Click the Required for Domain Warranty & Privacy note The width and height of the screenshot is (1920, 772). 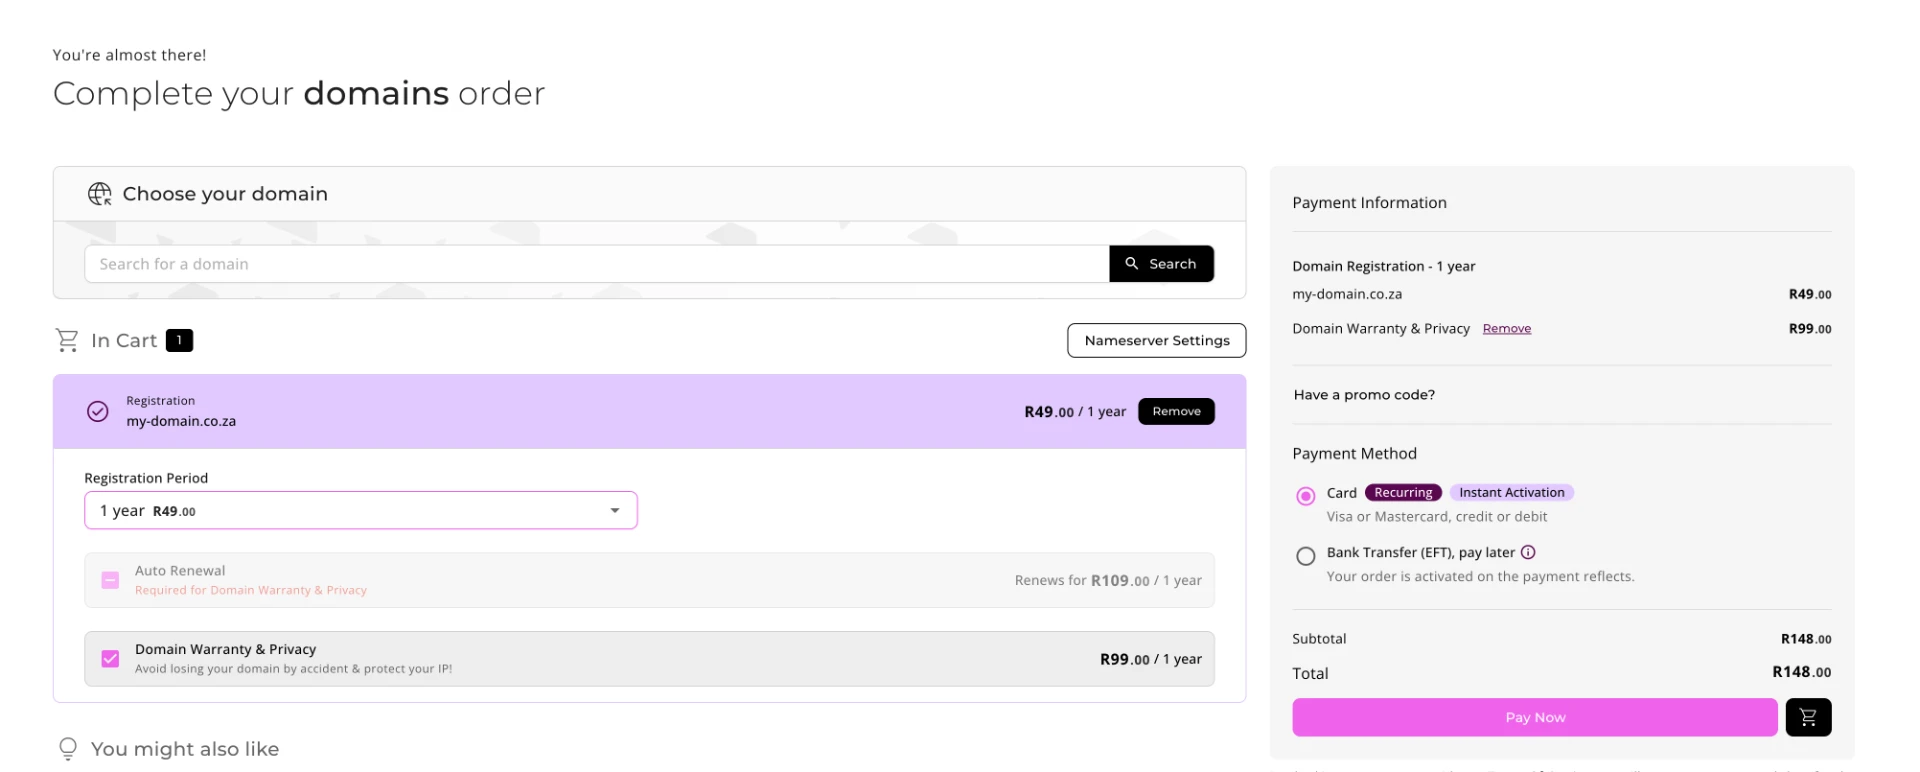pyautogui.click(x=251, y=590)
